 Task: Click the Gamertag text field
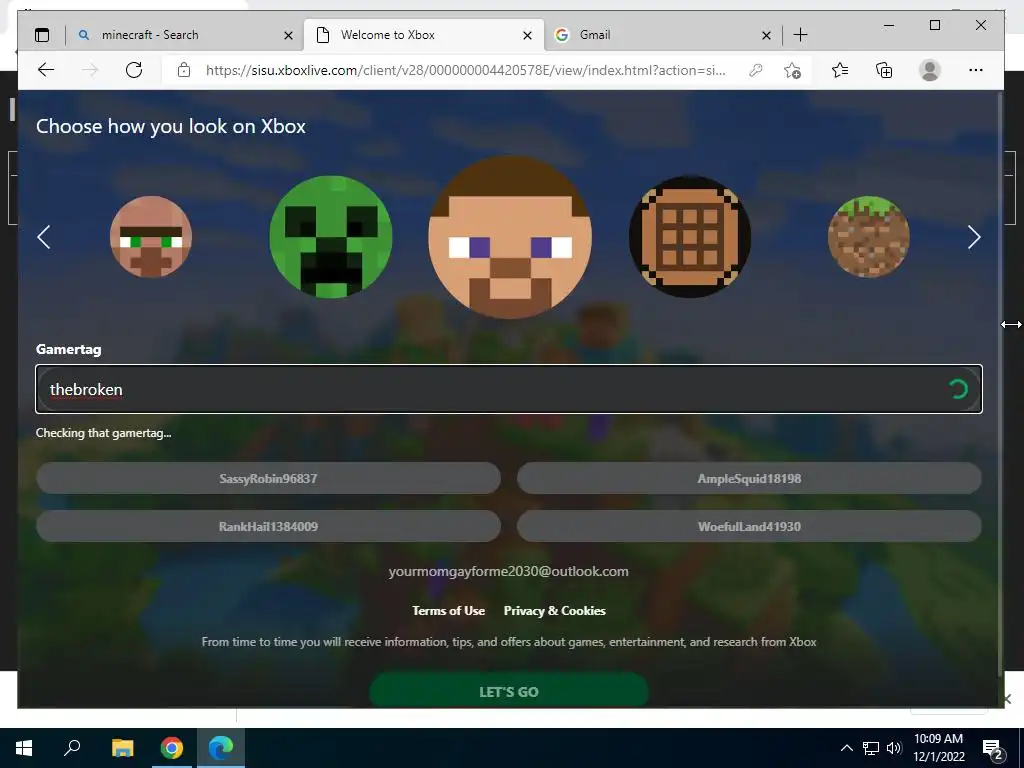click(x=509, y=389)
